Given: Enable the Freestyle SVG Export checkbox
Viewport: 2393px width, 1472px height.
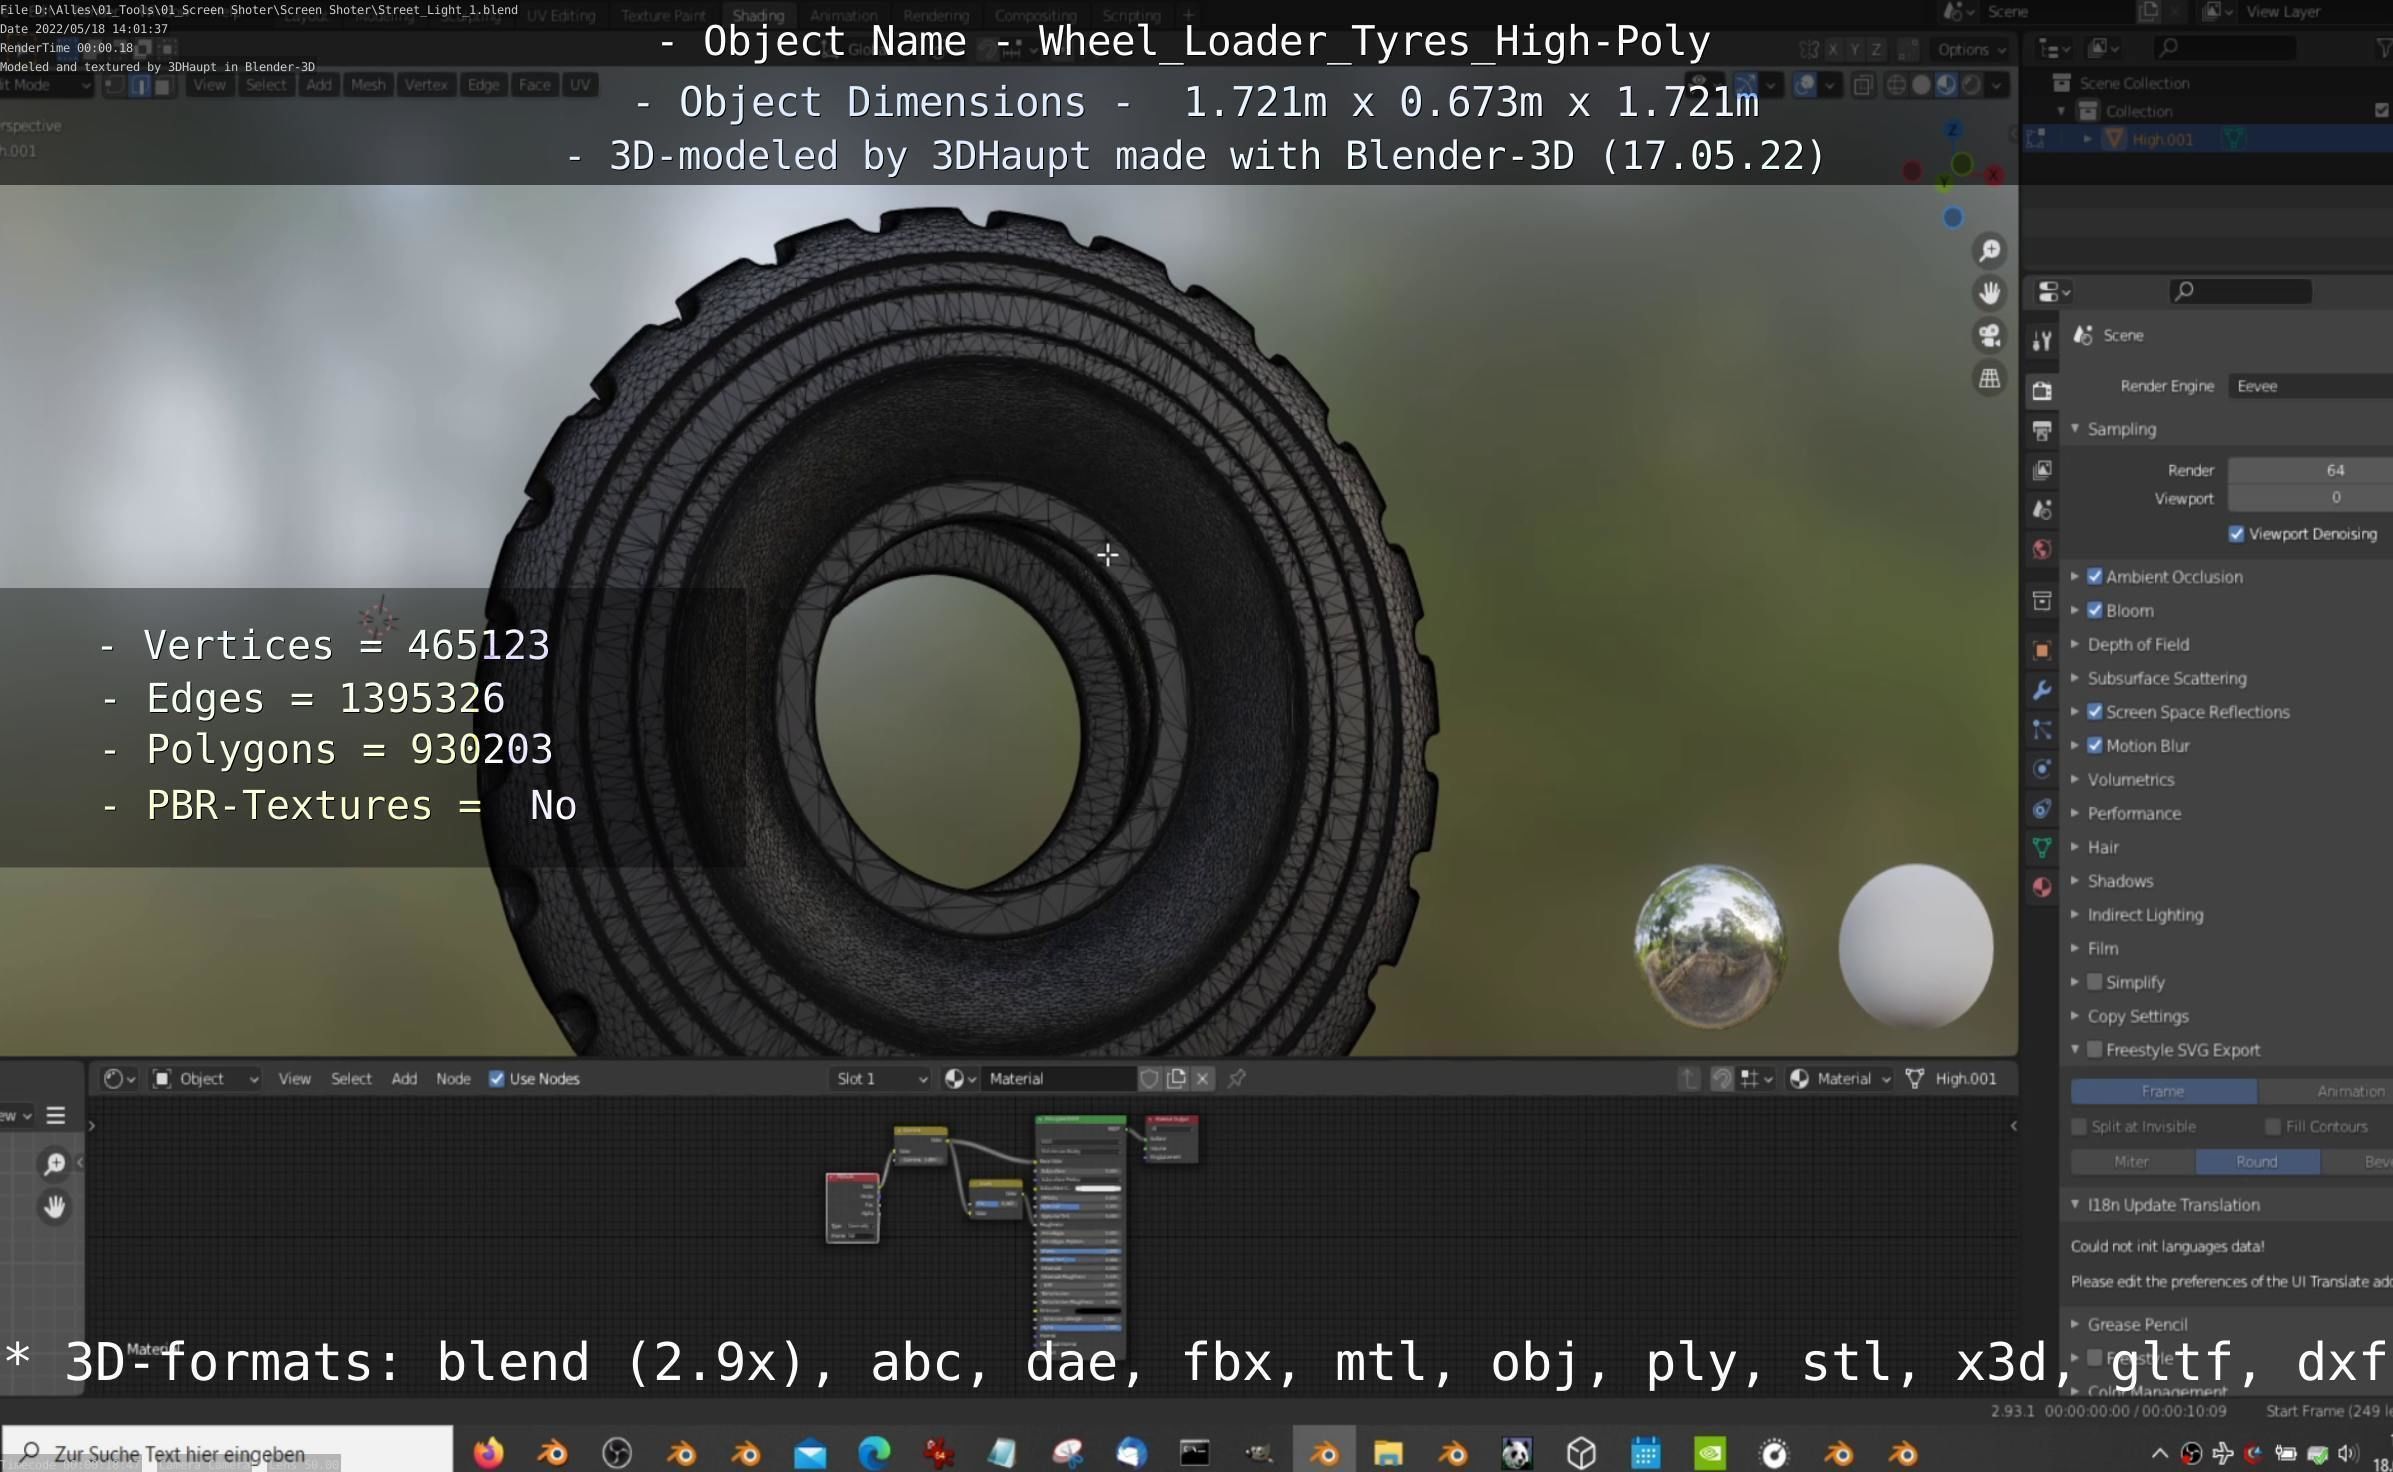Looking at the screenshot, I should (x=2095, y=1049).
